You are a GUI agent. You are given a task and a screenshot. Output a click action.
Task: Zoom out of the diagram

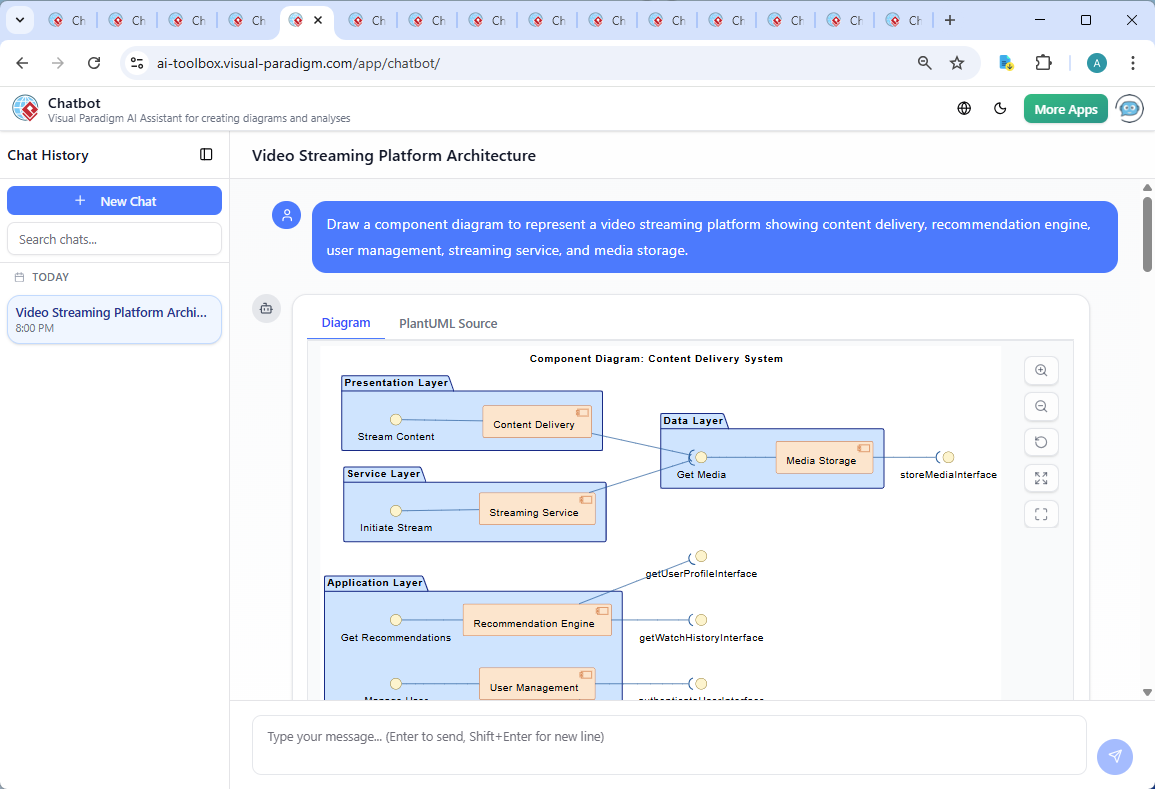(x=1041, y=407)
